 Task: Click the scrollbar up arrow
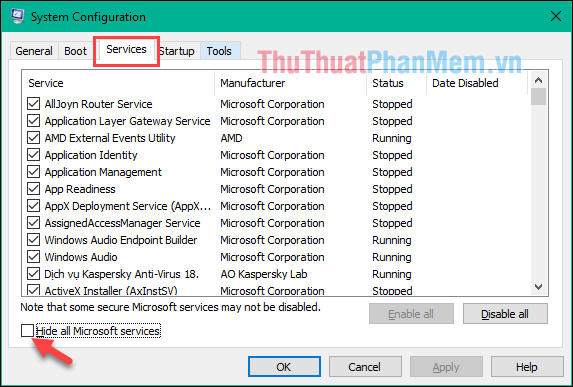click(x=538, y=80)
